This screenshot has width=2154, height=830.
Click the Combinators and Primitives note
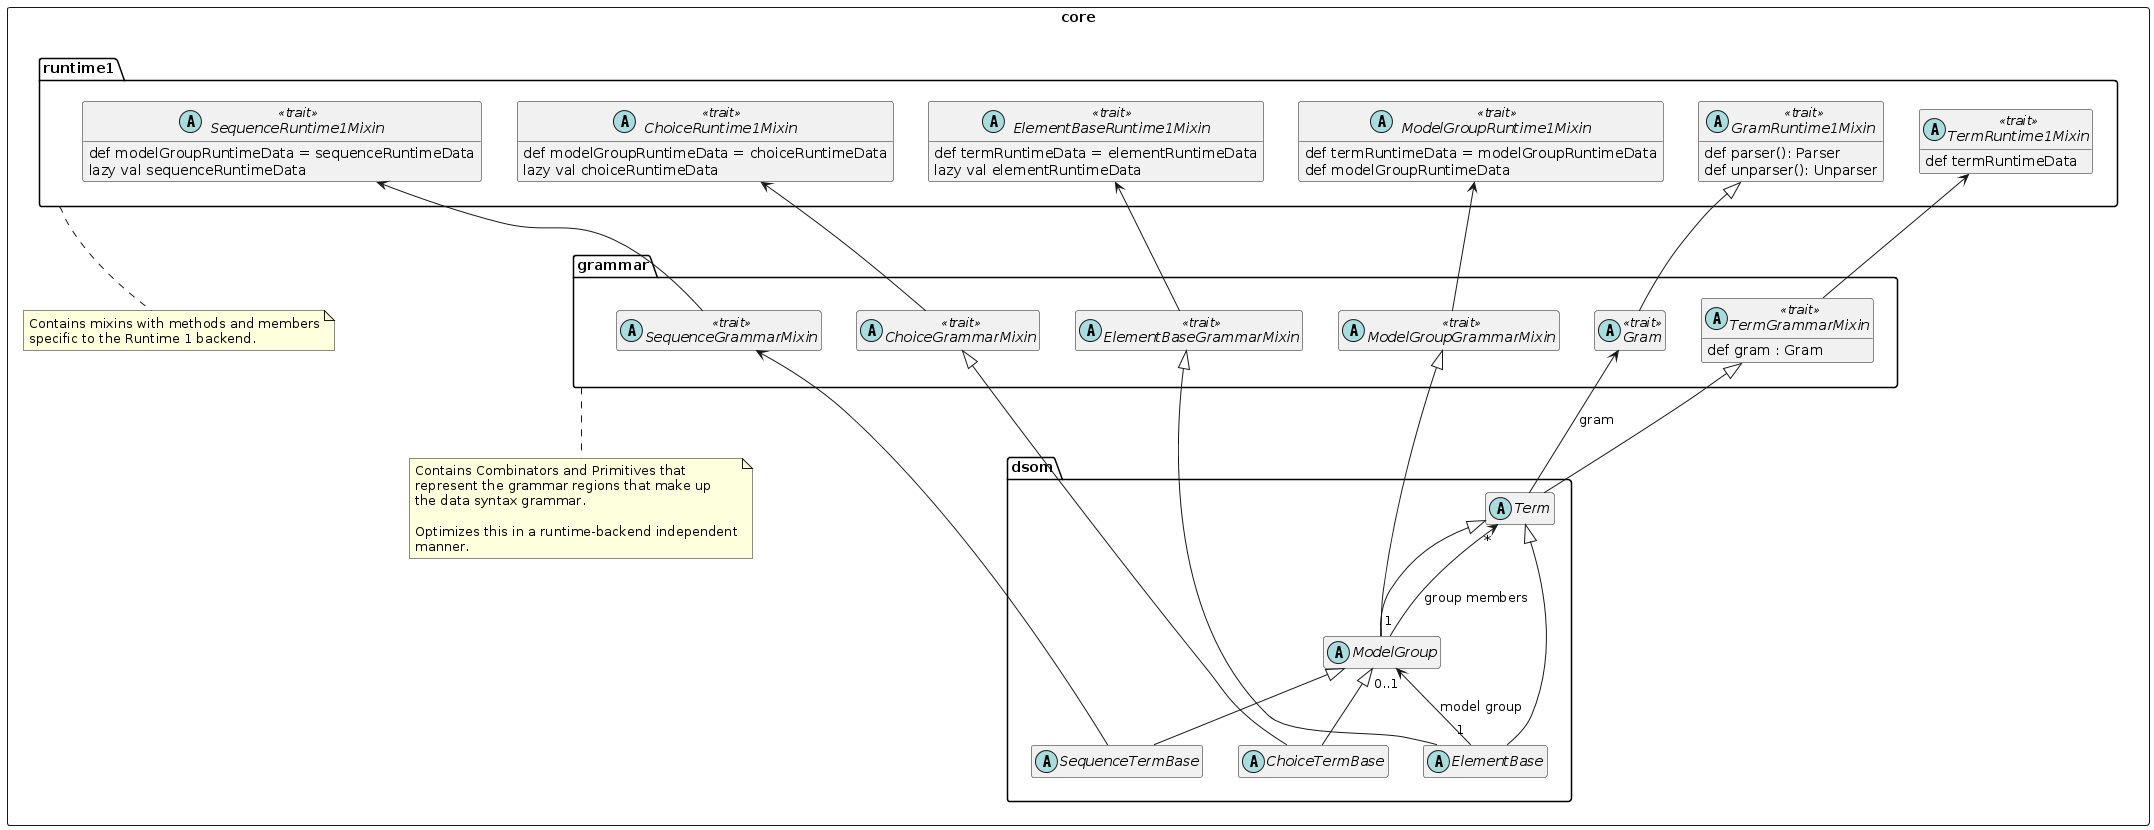[580, 508]
